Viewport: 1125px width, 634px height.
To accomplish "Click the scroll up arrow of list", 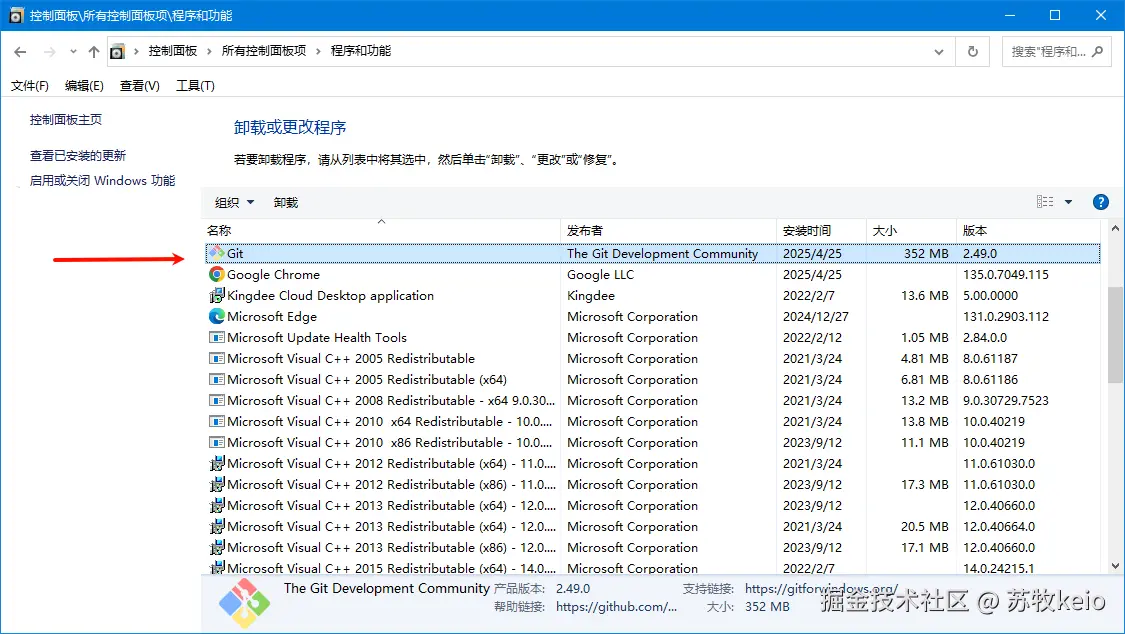I will pos(1115,229).
